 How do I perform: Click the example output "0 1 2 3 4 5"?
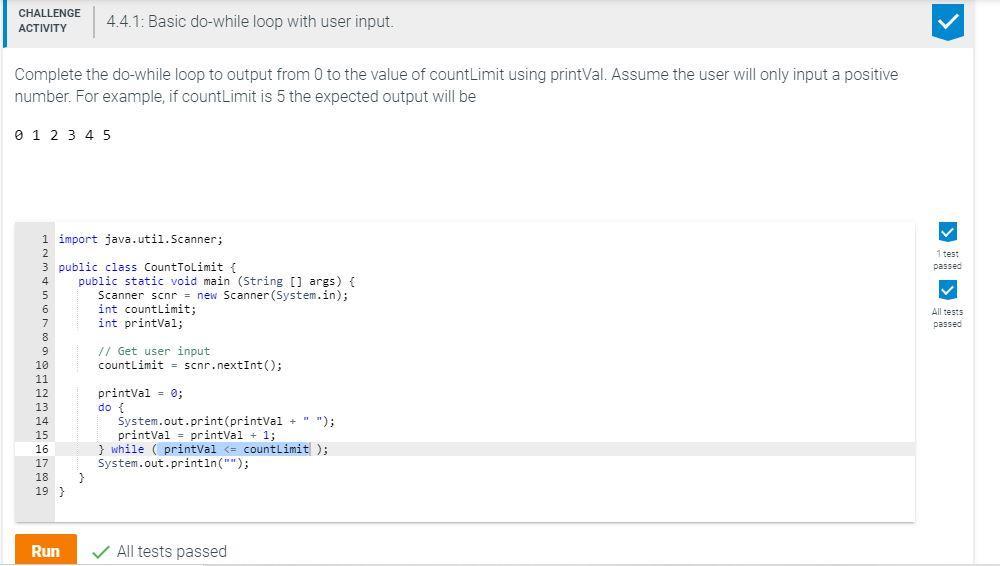[x=63, y=135]
